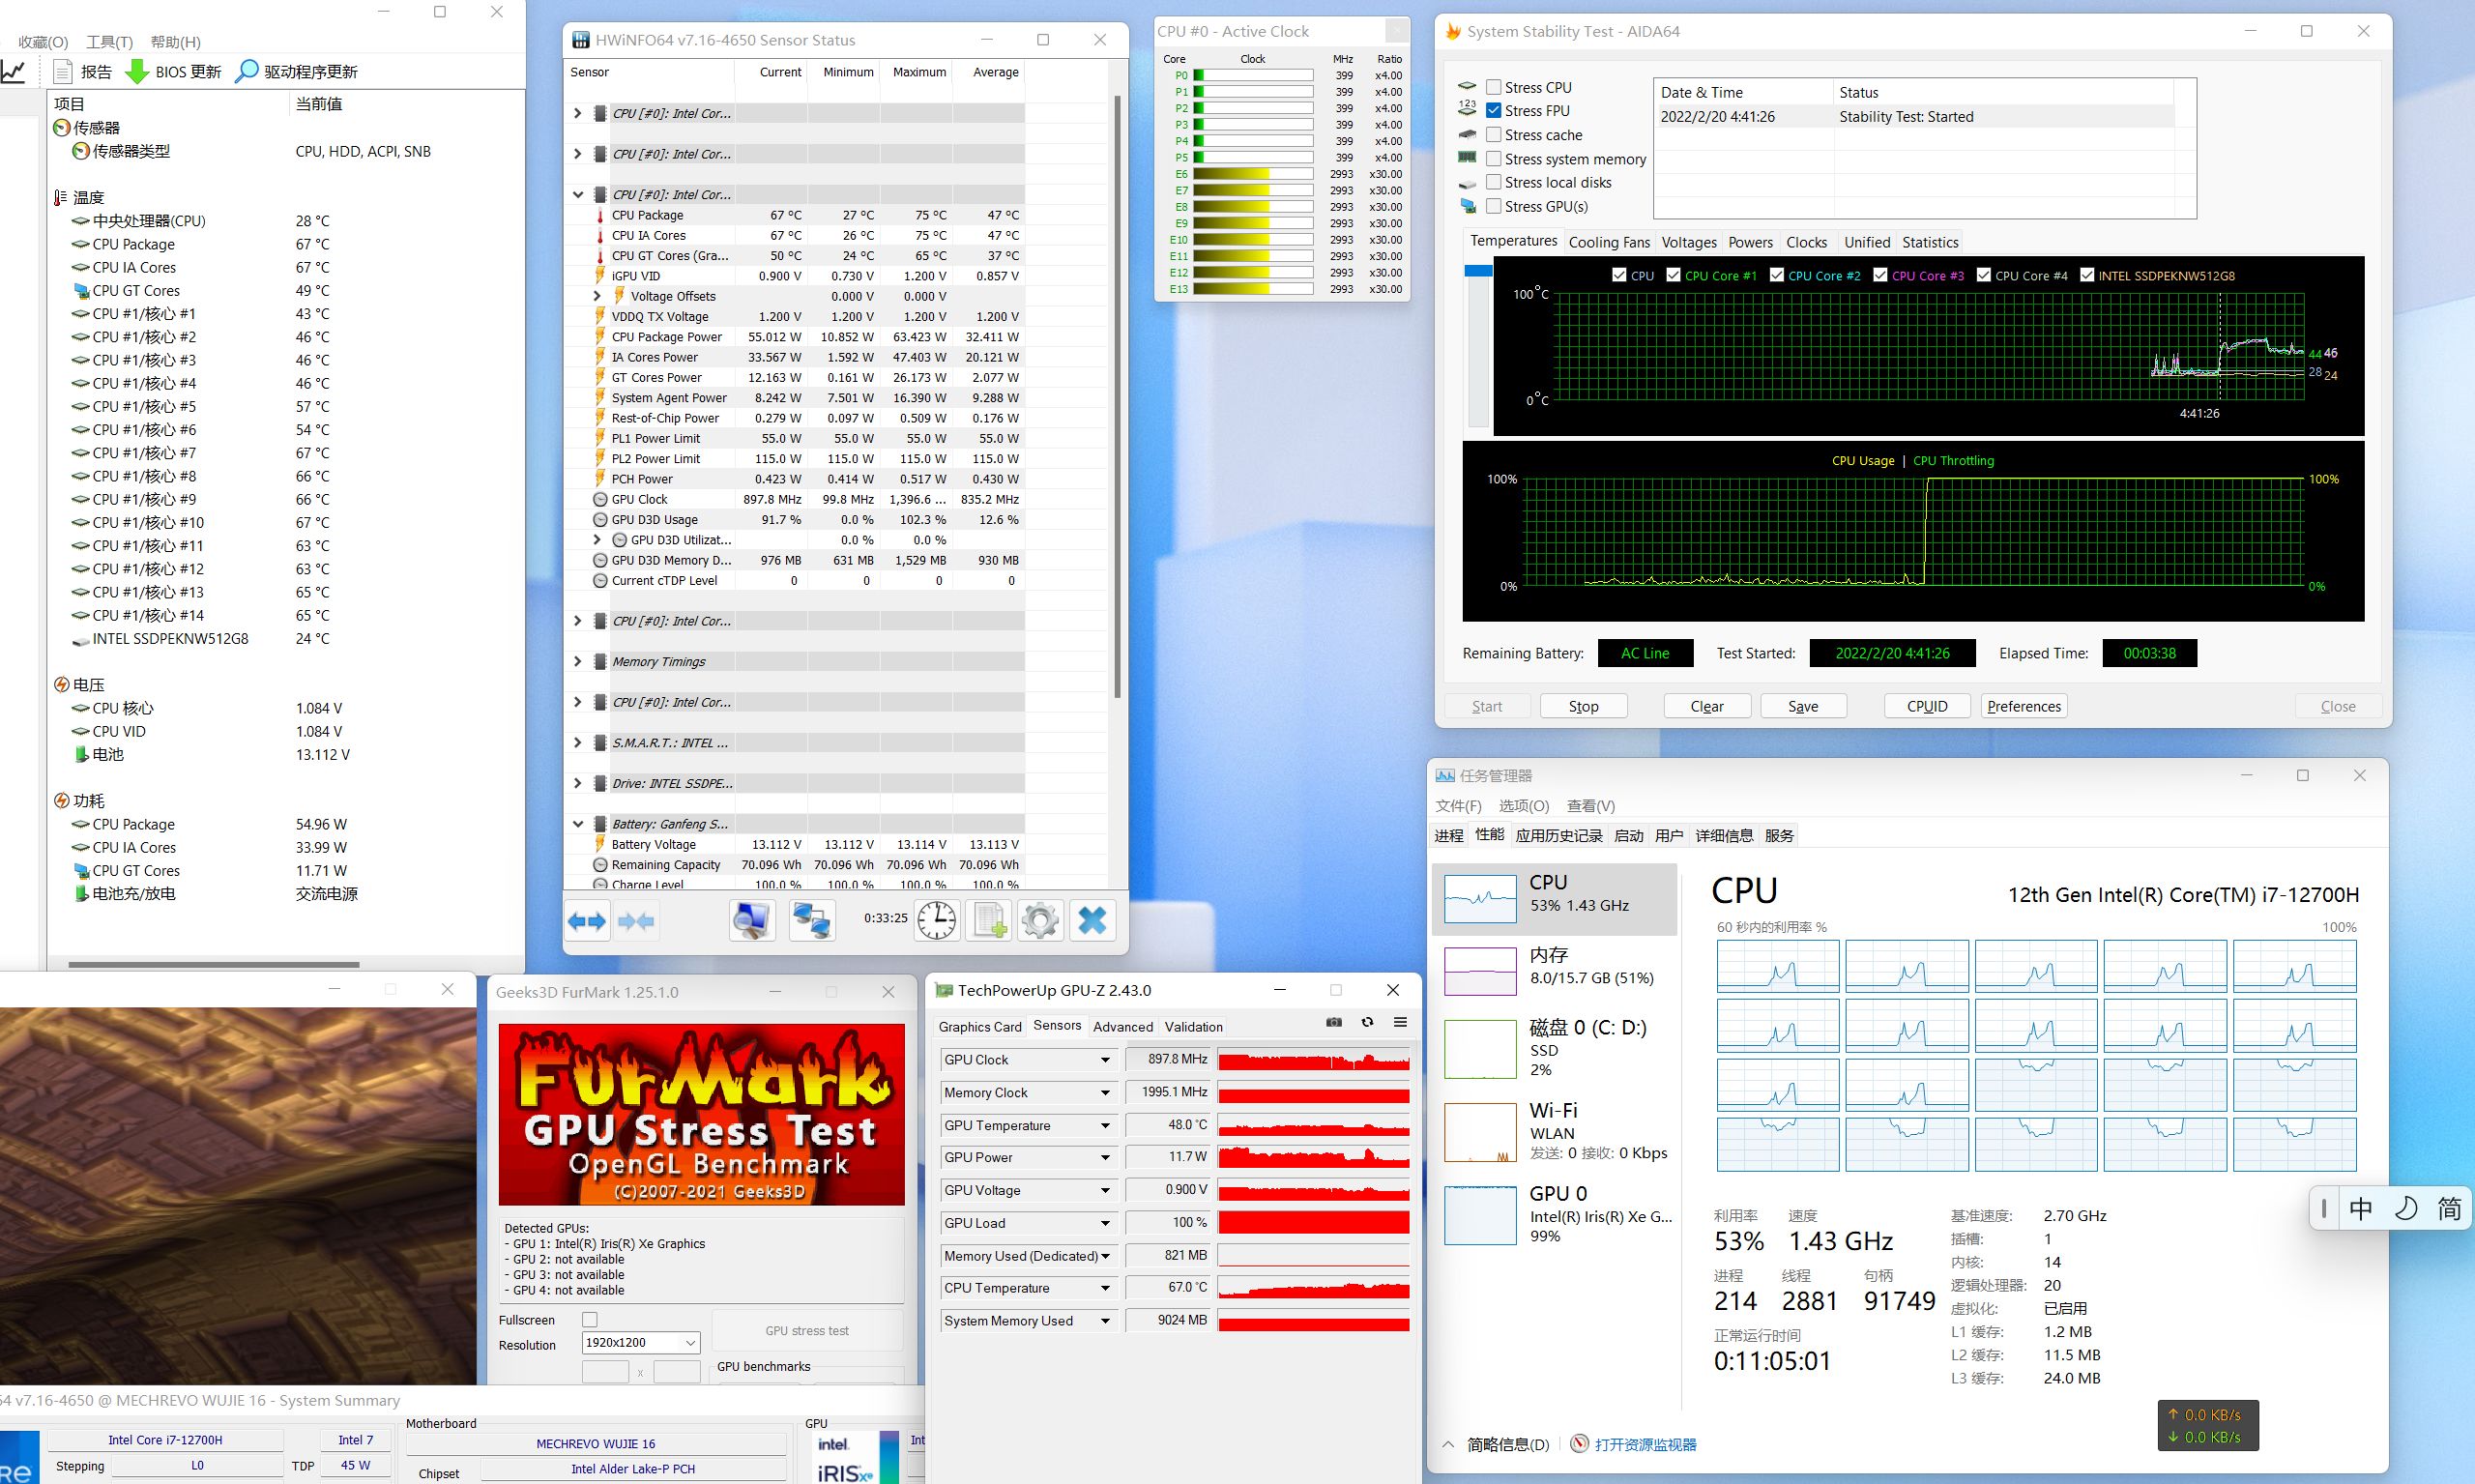
Task: Uncheck Stress FPU checkbox
Action: pyautogui.click(x=1493, y=110)
